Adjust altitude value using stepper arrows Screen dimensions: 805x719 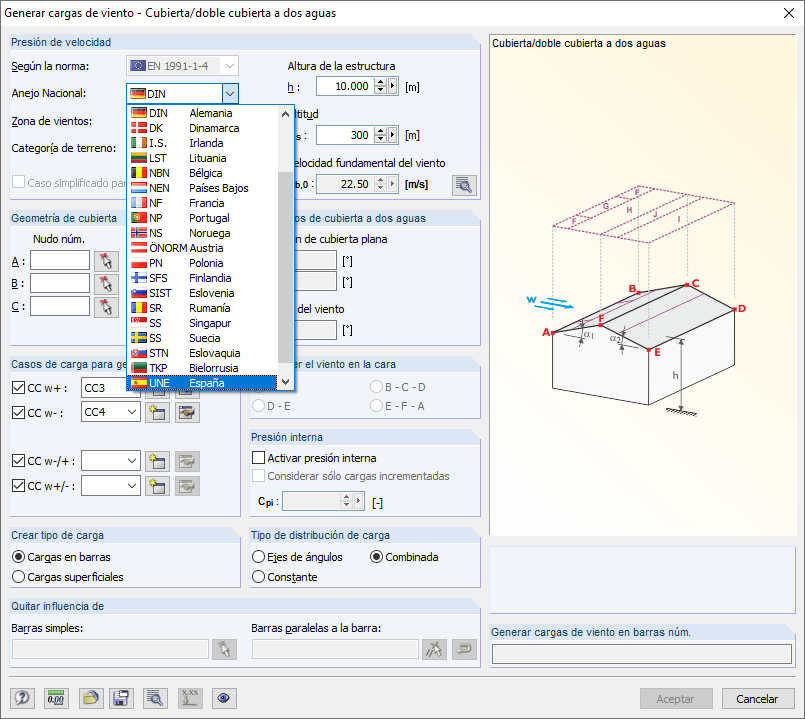coord(380,135)
